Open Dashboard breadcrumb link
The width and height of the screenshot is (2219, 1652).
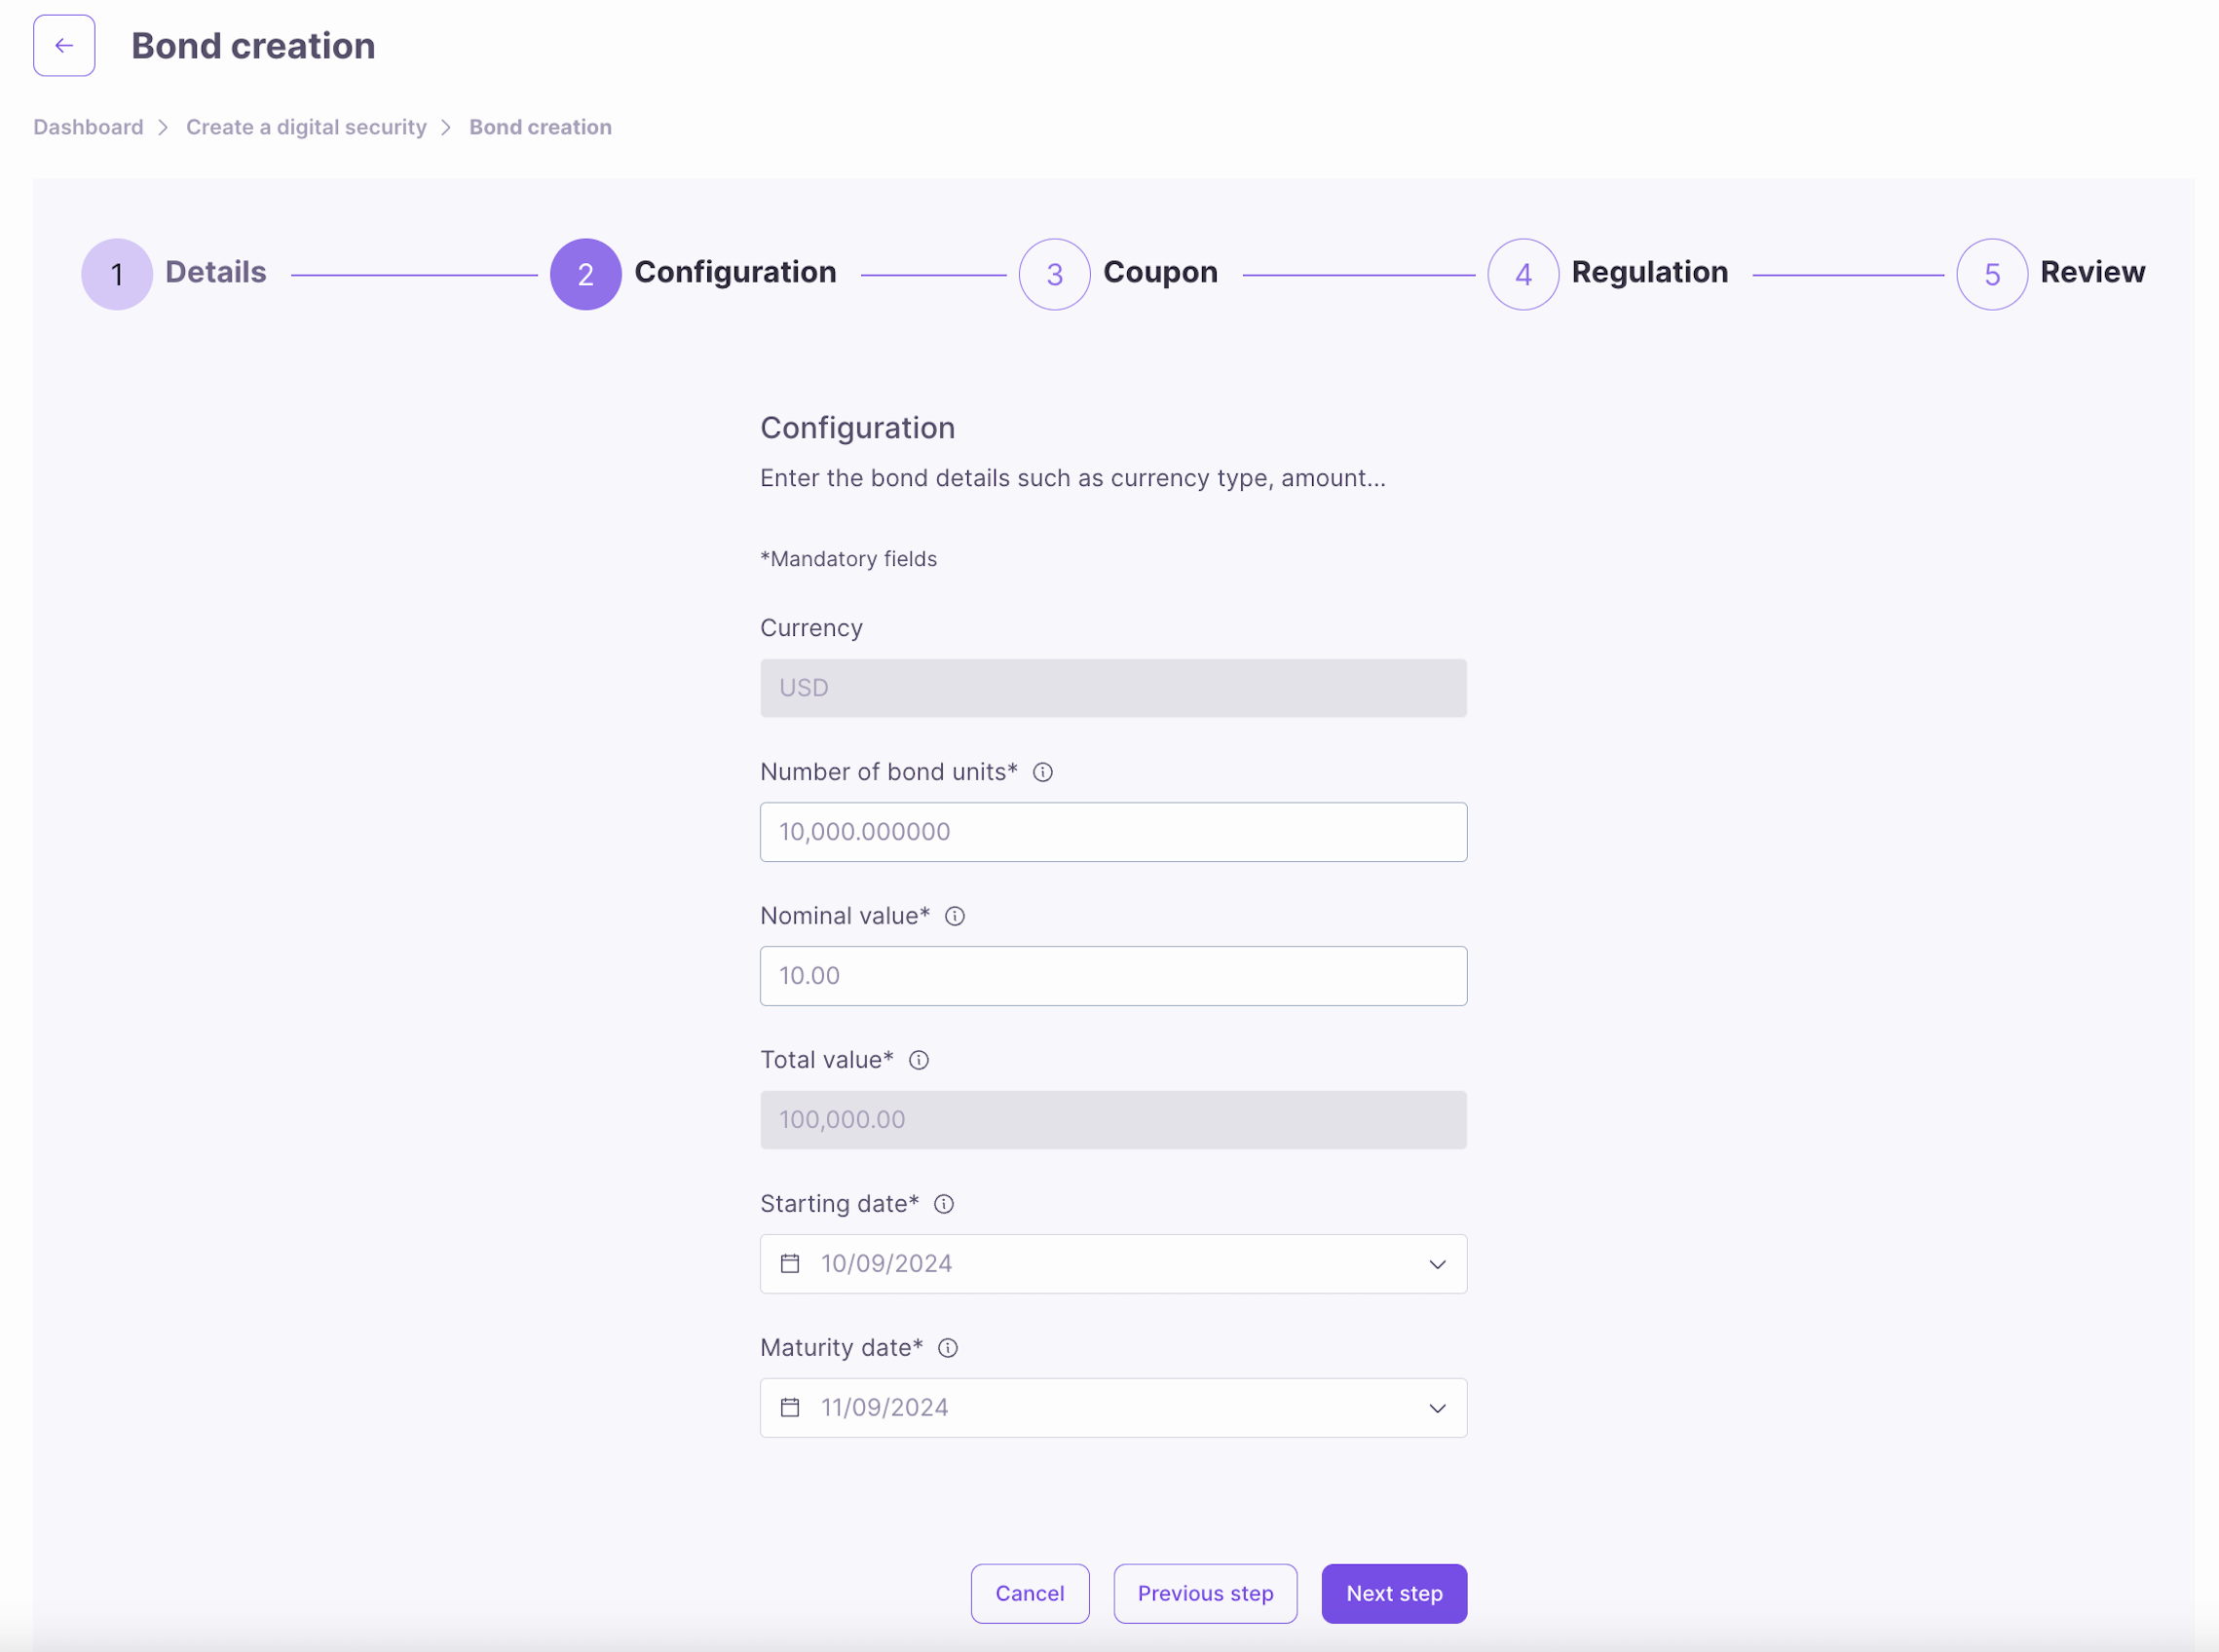[x=88, y=127]
